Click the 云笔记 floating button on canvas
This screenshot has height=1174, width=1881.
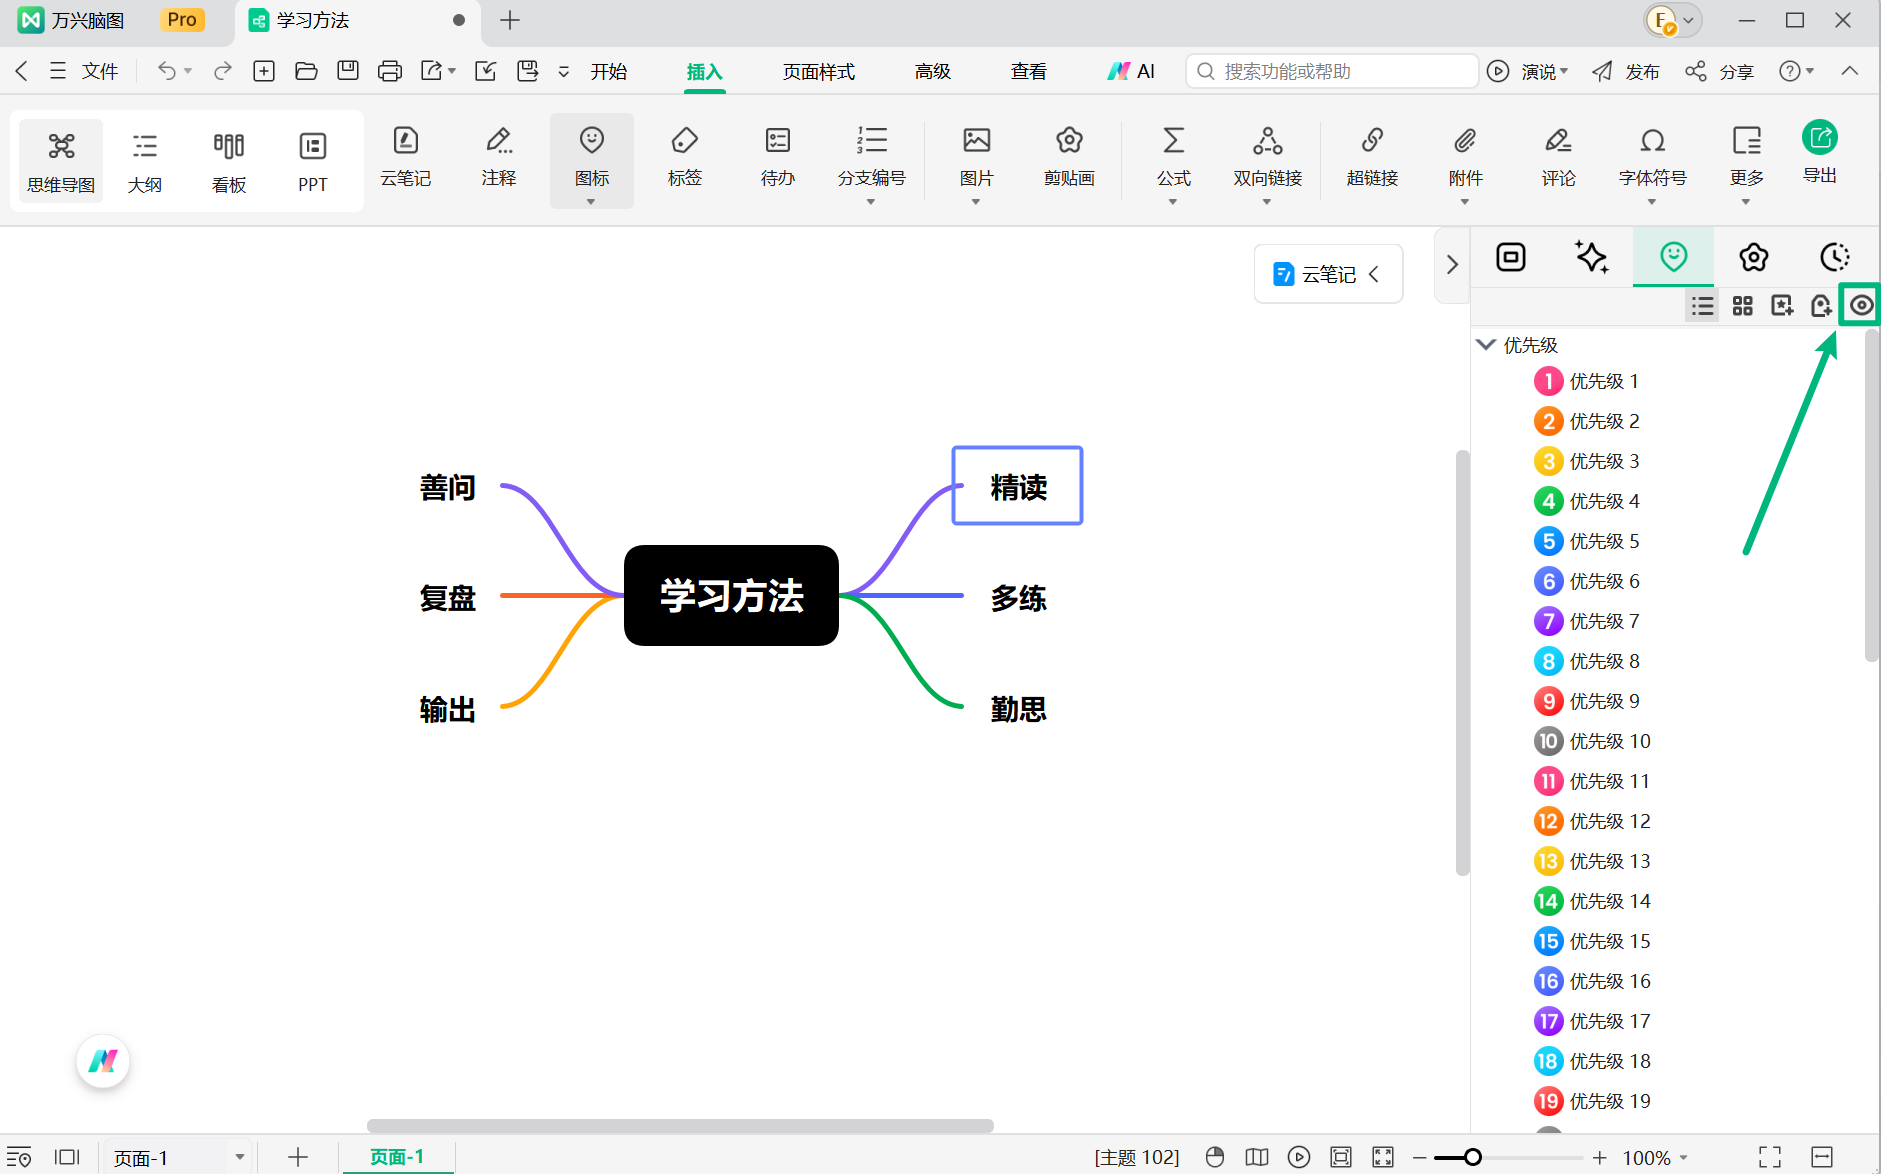(1329, 274)
